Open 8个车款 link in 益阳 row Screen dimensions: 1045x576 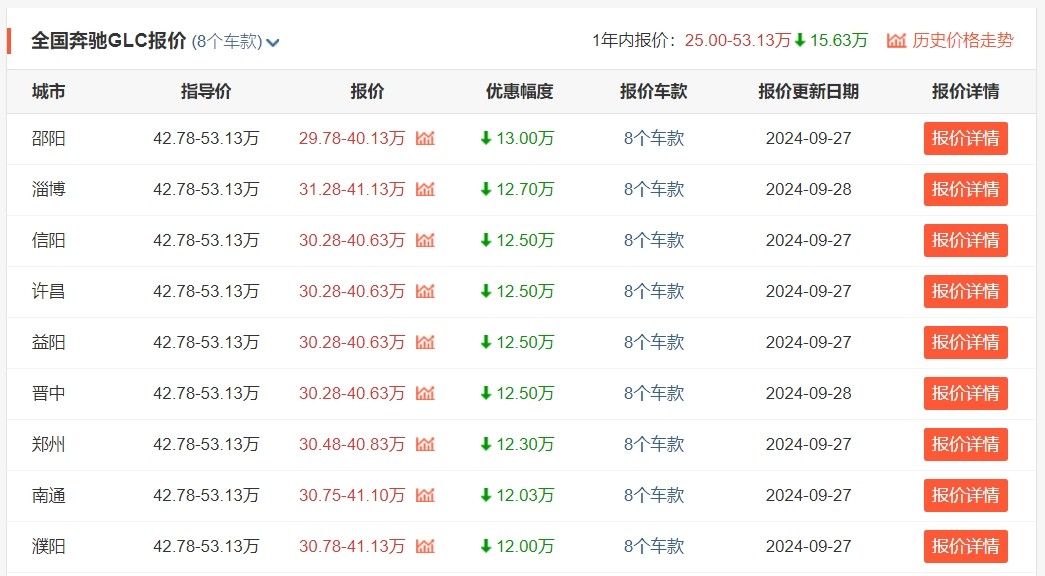(x=654, y=342)
